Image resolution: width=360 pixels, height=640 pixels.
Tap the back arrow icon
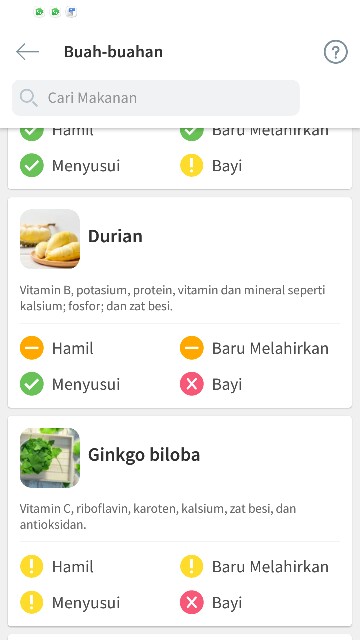point(27,52)
